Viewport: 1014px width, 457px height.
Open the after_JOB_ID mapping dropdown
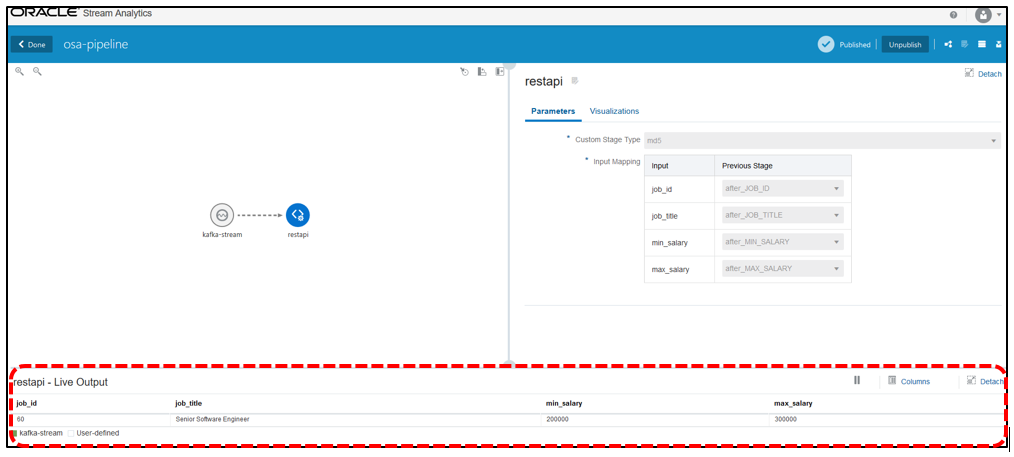coord(782,189)
